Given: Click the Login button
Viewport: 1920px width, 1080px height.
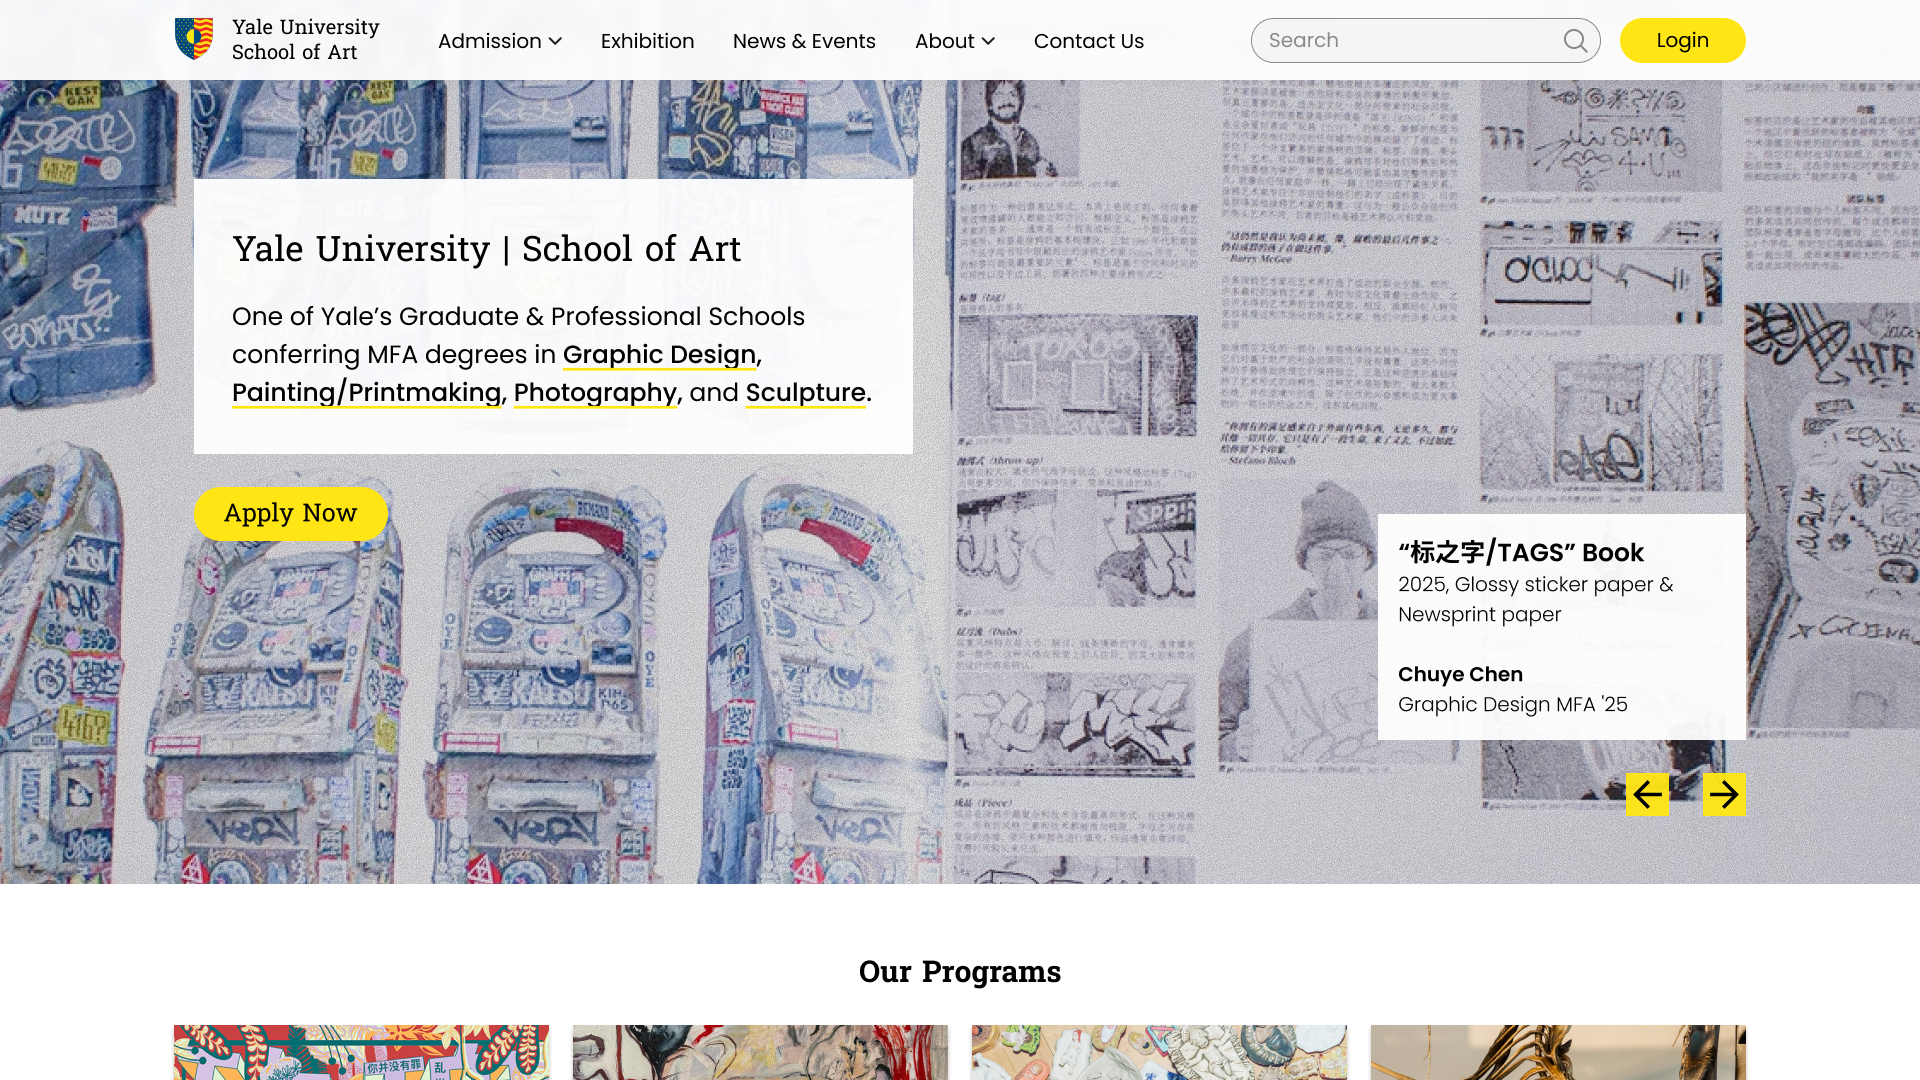Looking at the screenshot, I should pyautogui.click(x=1682, y=40).
